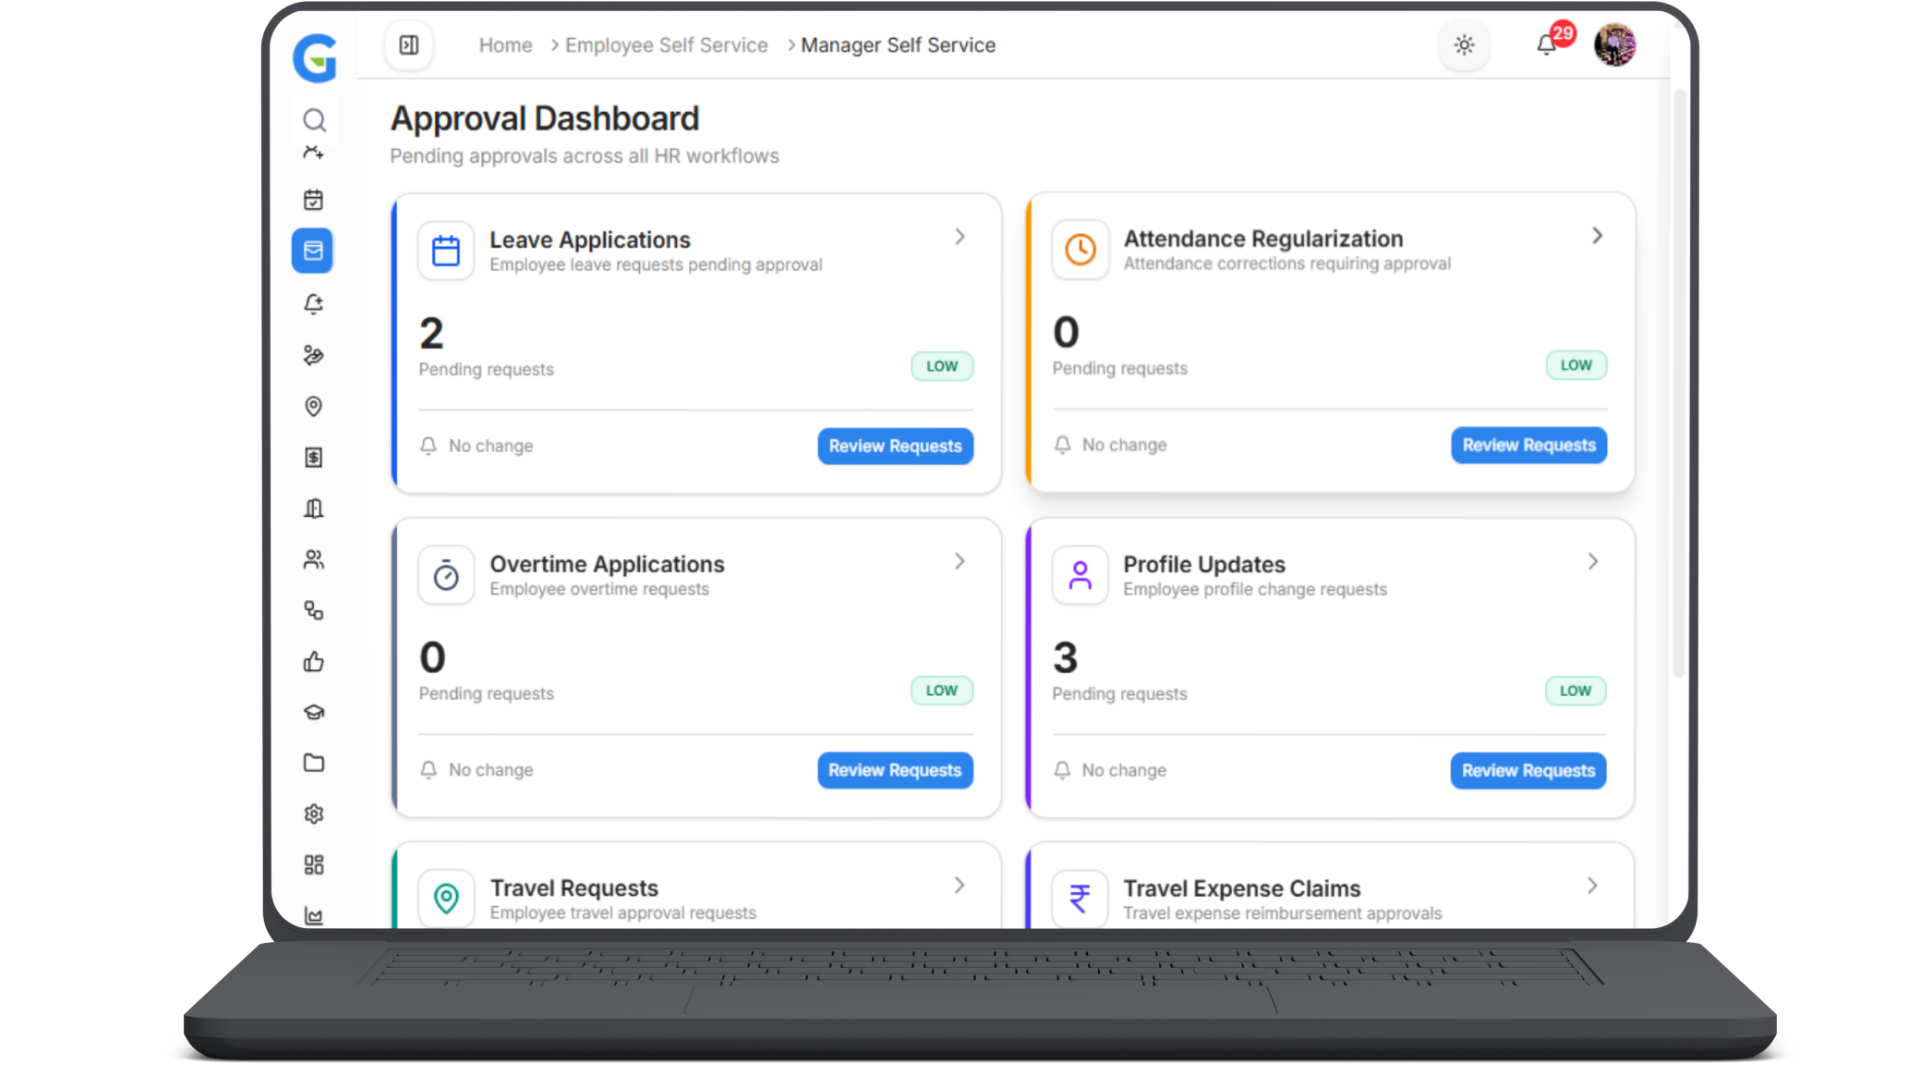
Task: Open the thumbs-up approvals icon in sidebar
Action: pyautogui.click(x=313, y=661)
